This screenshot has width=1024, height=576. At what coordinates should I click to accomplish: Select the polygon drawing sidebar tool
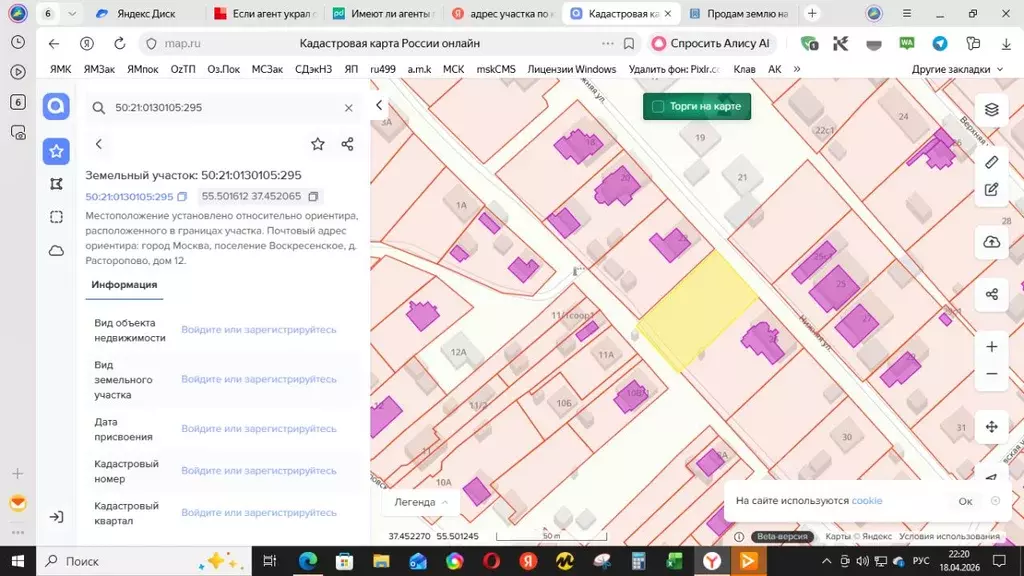coord(56,184)
